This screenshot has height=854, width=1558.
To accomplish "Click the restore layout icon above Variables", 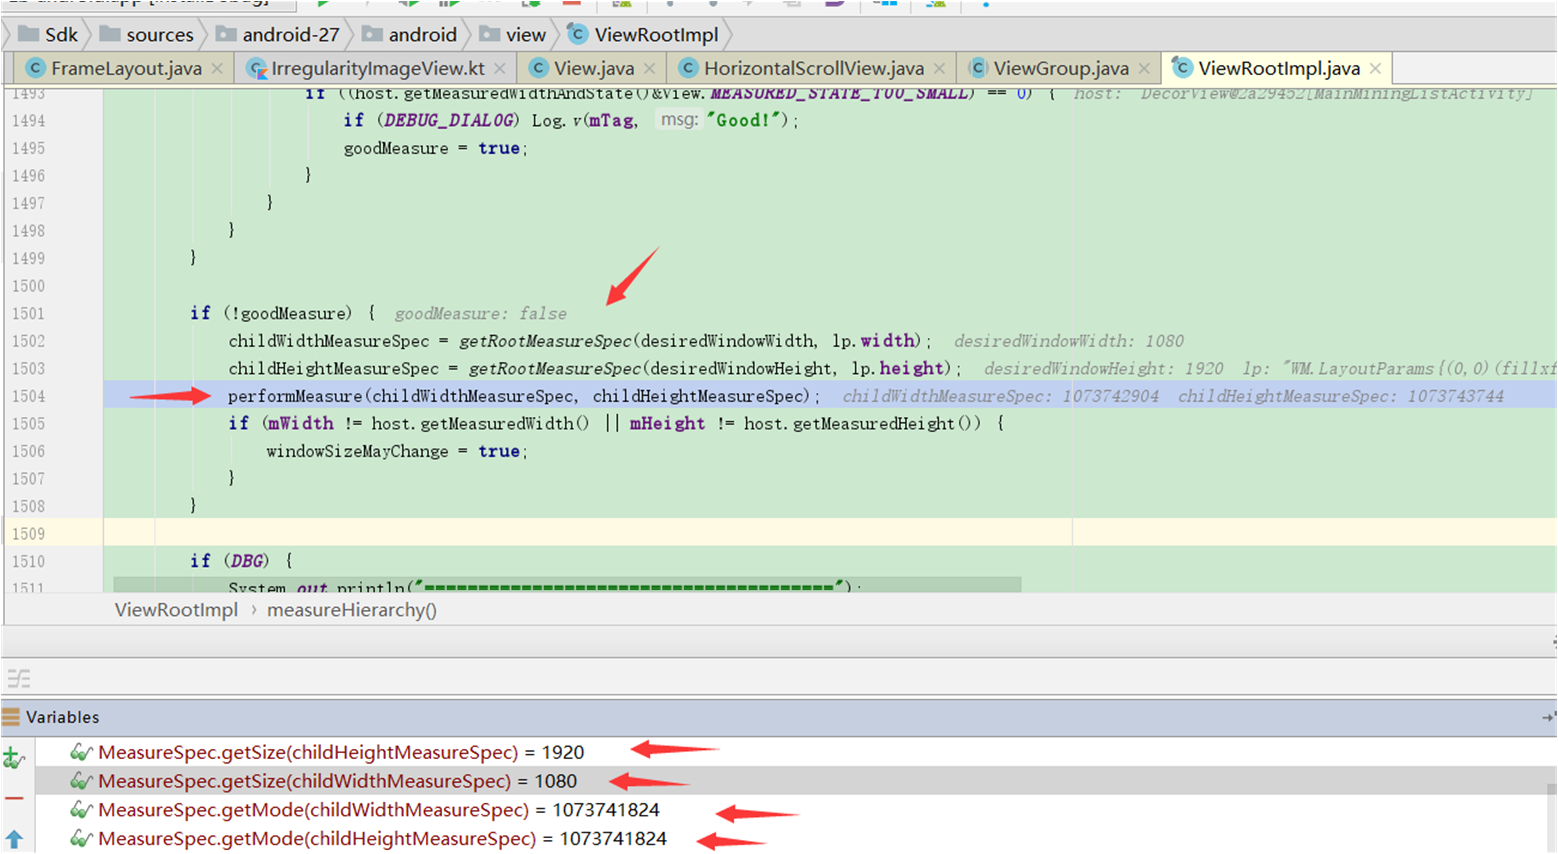I will pyautogui.click(x=18, y=679).
